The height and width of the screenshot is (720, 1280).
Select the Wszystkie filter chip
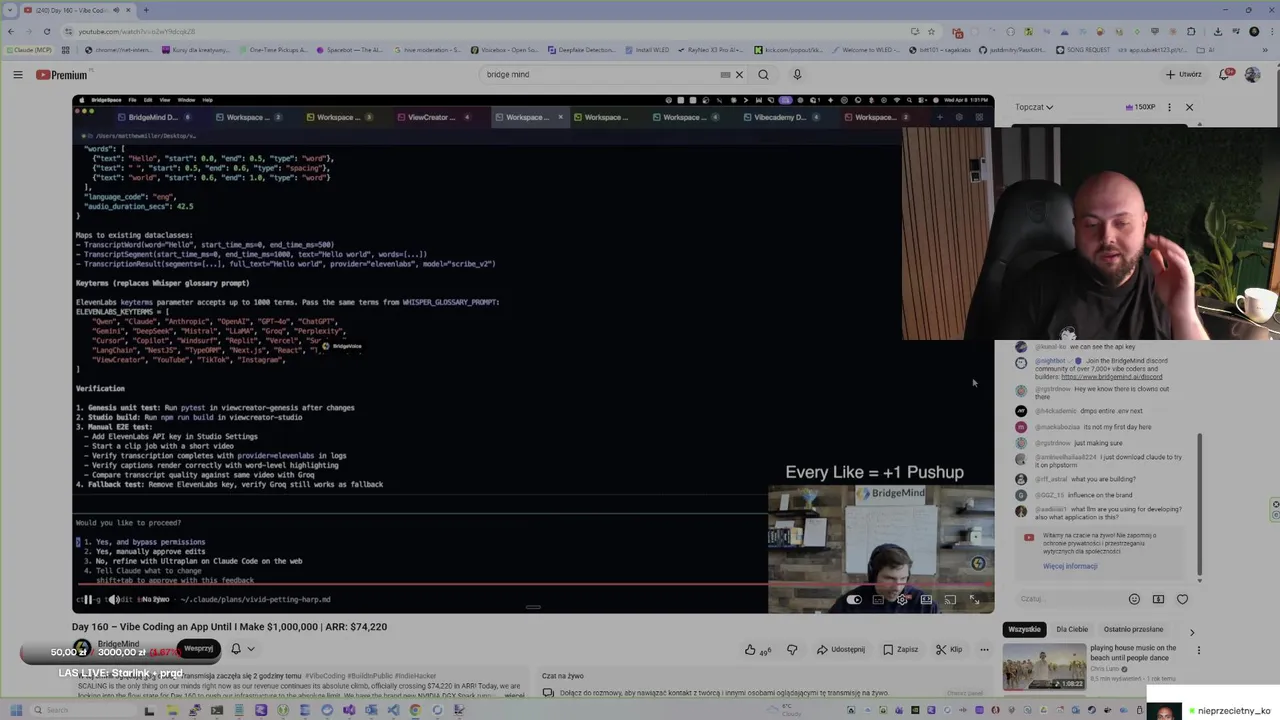click(1024, 629)
